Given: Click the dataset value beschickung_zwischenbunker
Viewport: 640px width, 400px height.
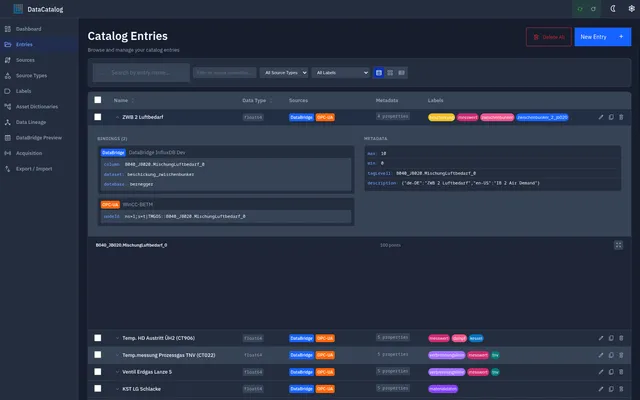Looking at the screenshot, I should [160, 174].
